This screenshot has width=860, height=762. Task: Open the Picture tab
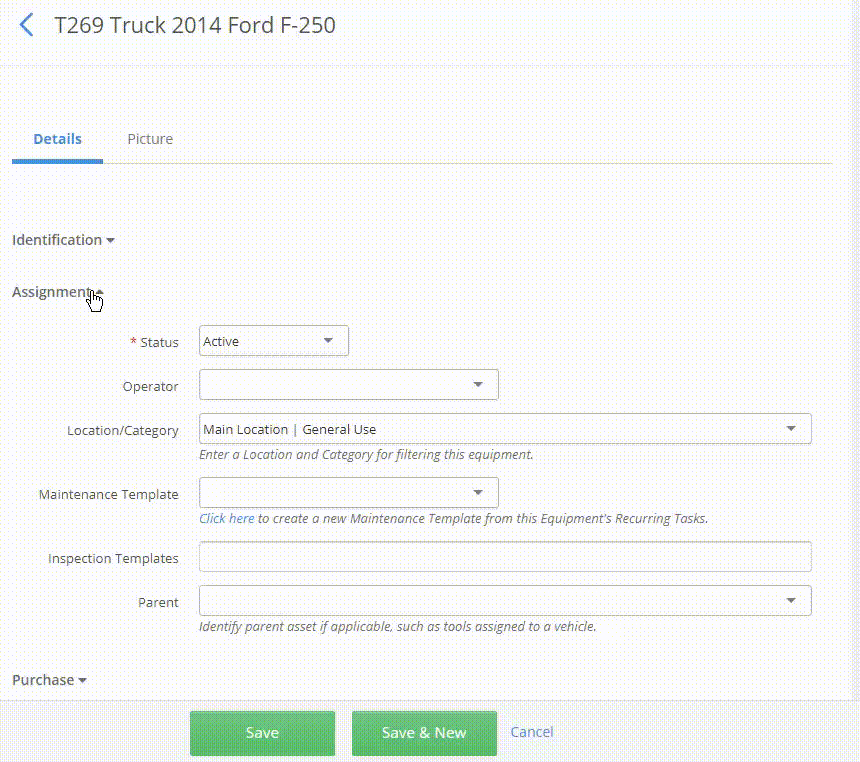tap(150, 139)
